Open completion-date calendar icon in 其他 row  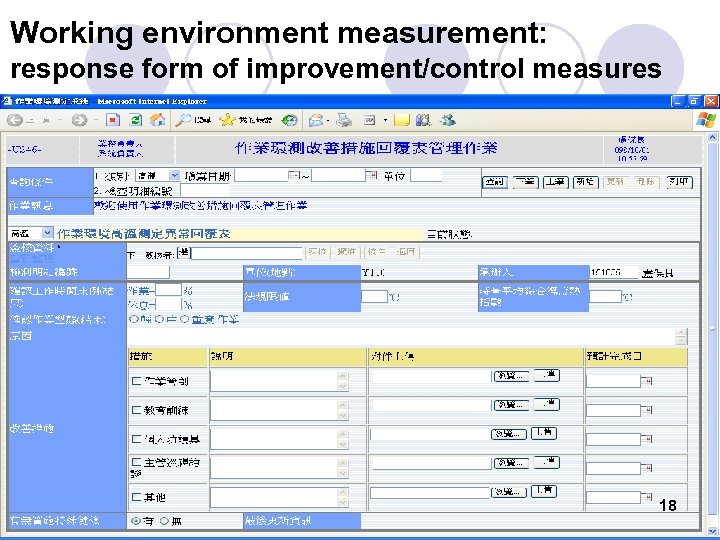647,497
